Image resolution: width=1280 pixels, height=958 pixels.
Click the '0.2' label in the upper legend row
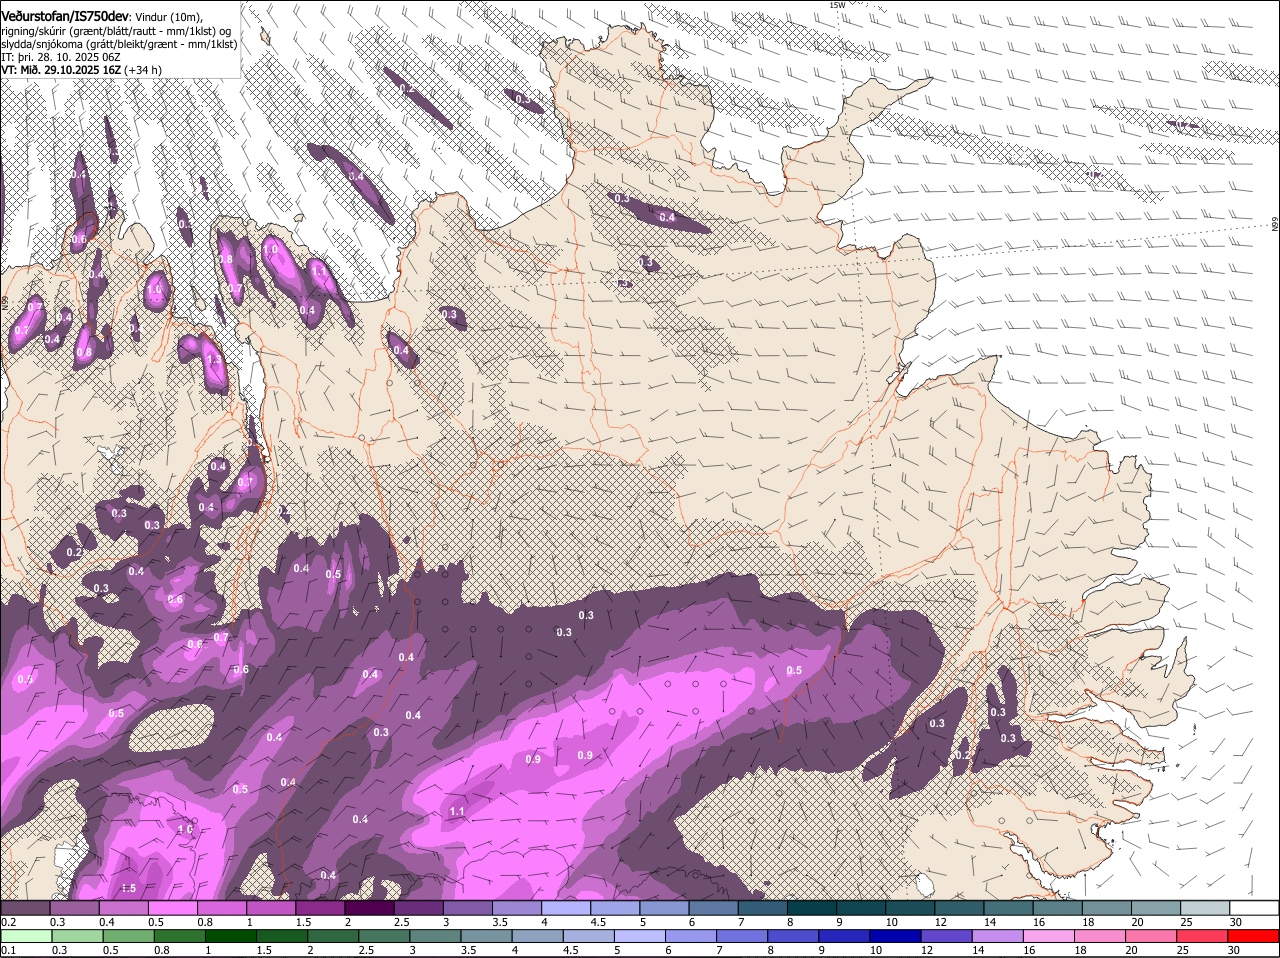[x=8, y=922]
